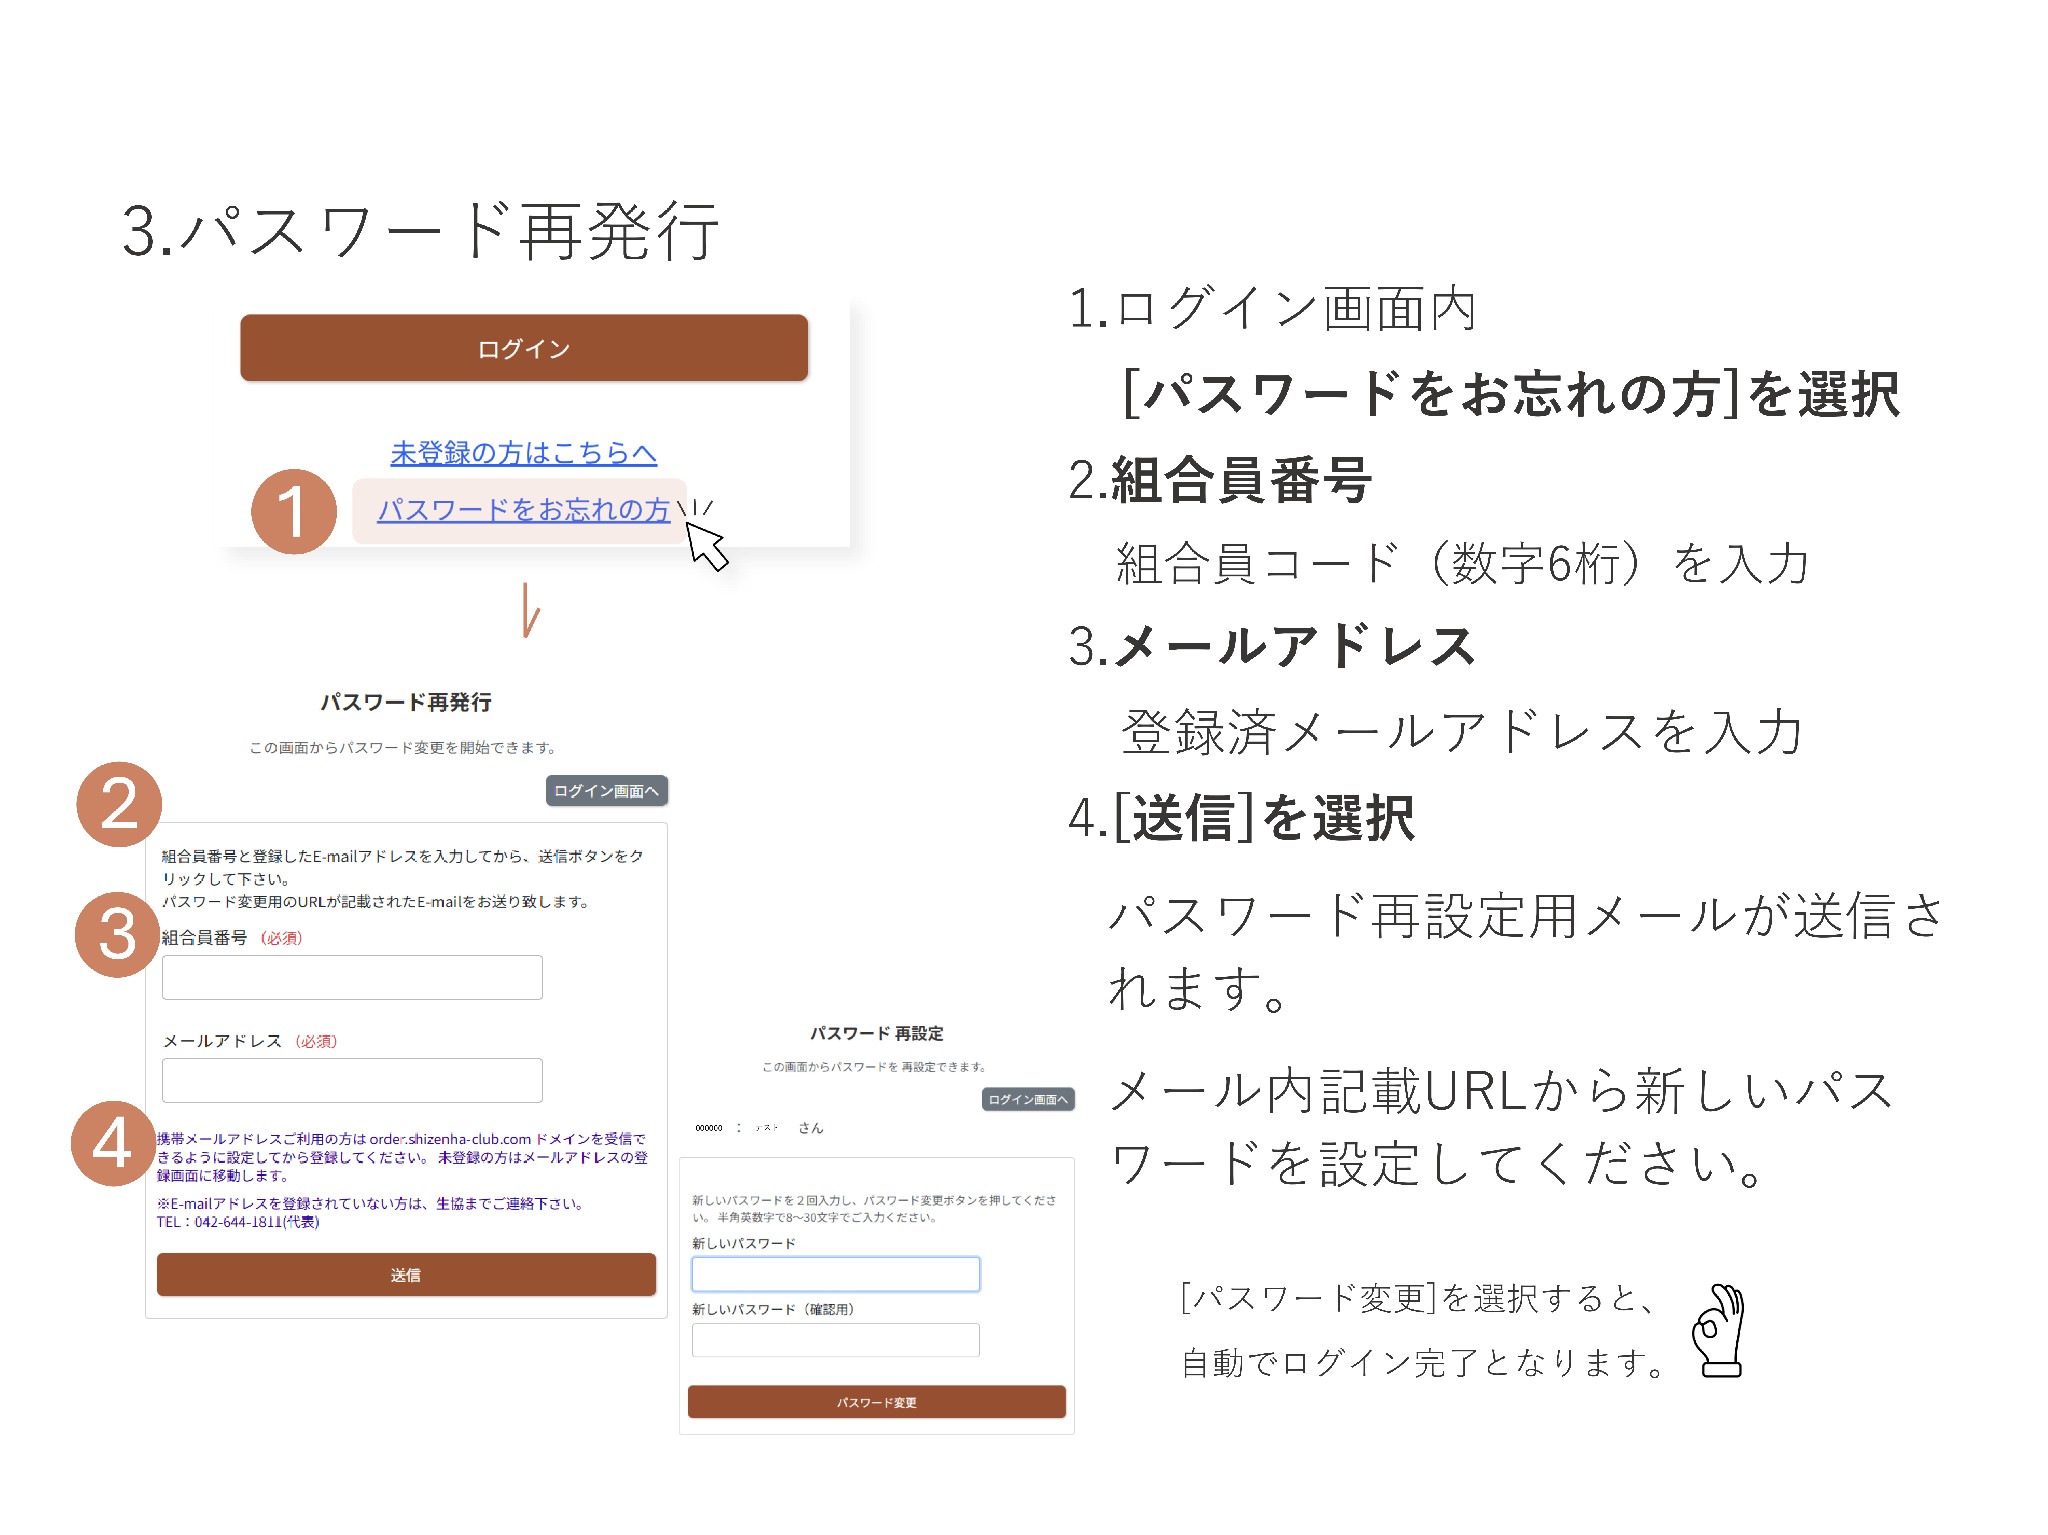Click the numbered circle 1 marker
The height and width of the screenshot is (1535, 2048).
tap(293, 511)
